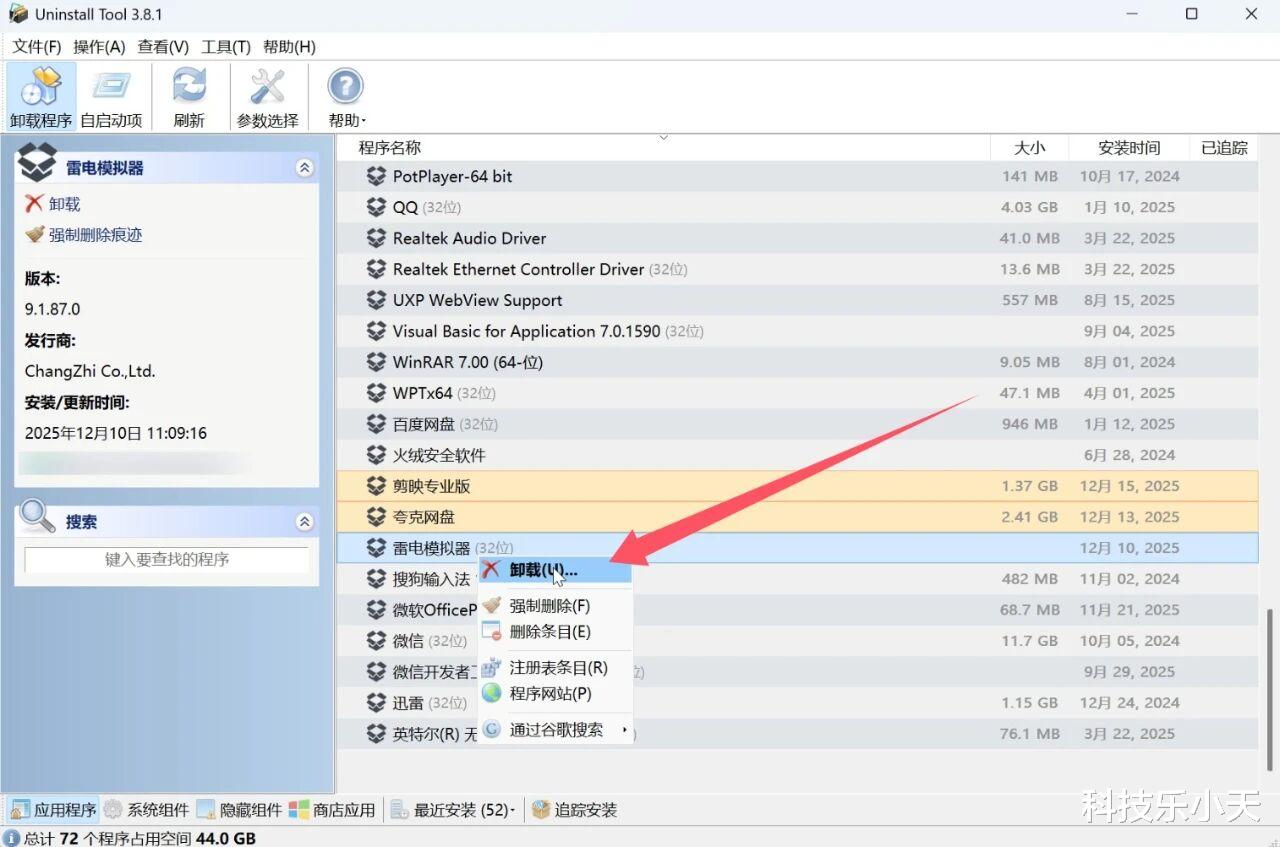
Task: Click the 9.1.87.0 version value
Action: pos(52,309)
